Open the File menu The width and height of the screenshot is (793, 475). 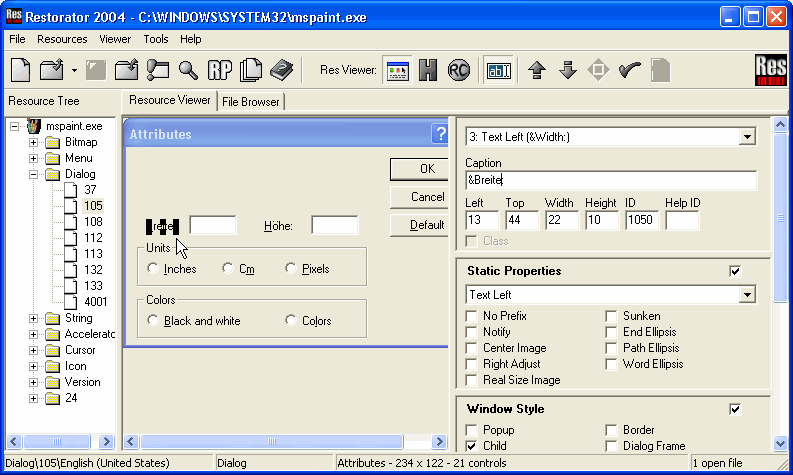(17, 39)
